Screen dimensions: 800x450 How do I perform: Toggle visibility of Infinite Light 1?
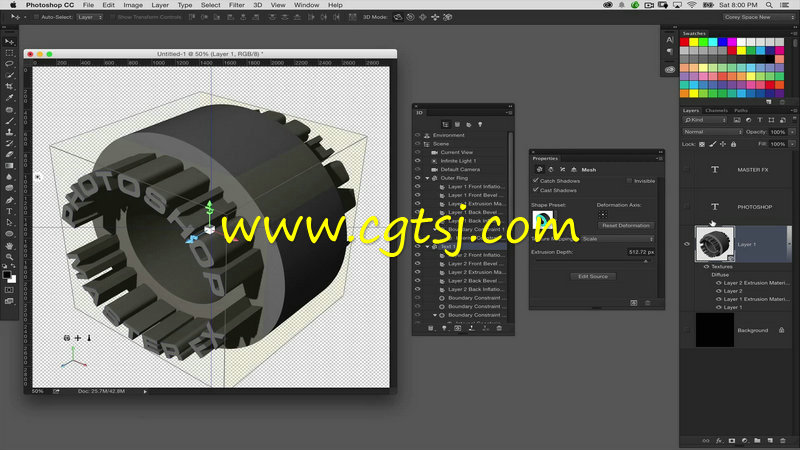(x=418, y=161)
